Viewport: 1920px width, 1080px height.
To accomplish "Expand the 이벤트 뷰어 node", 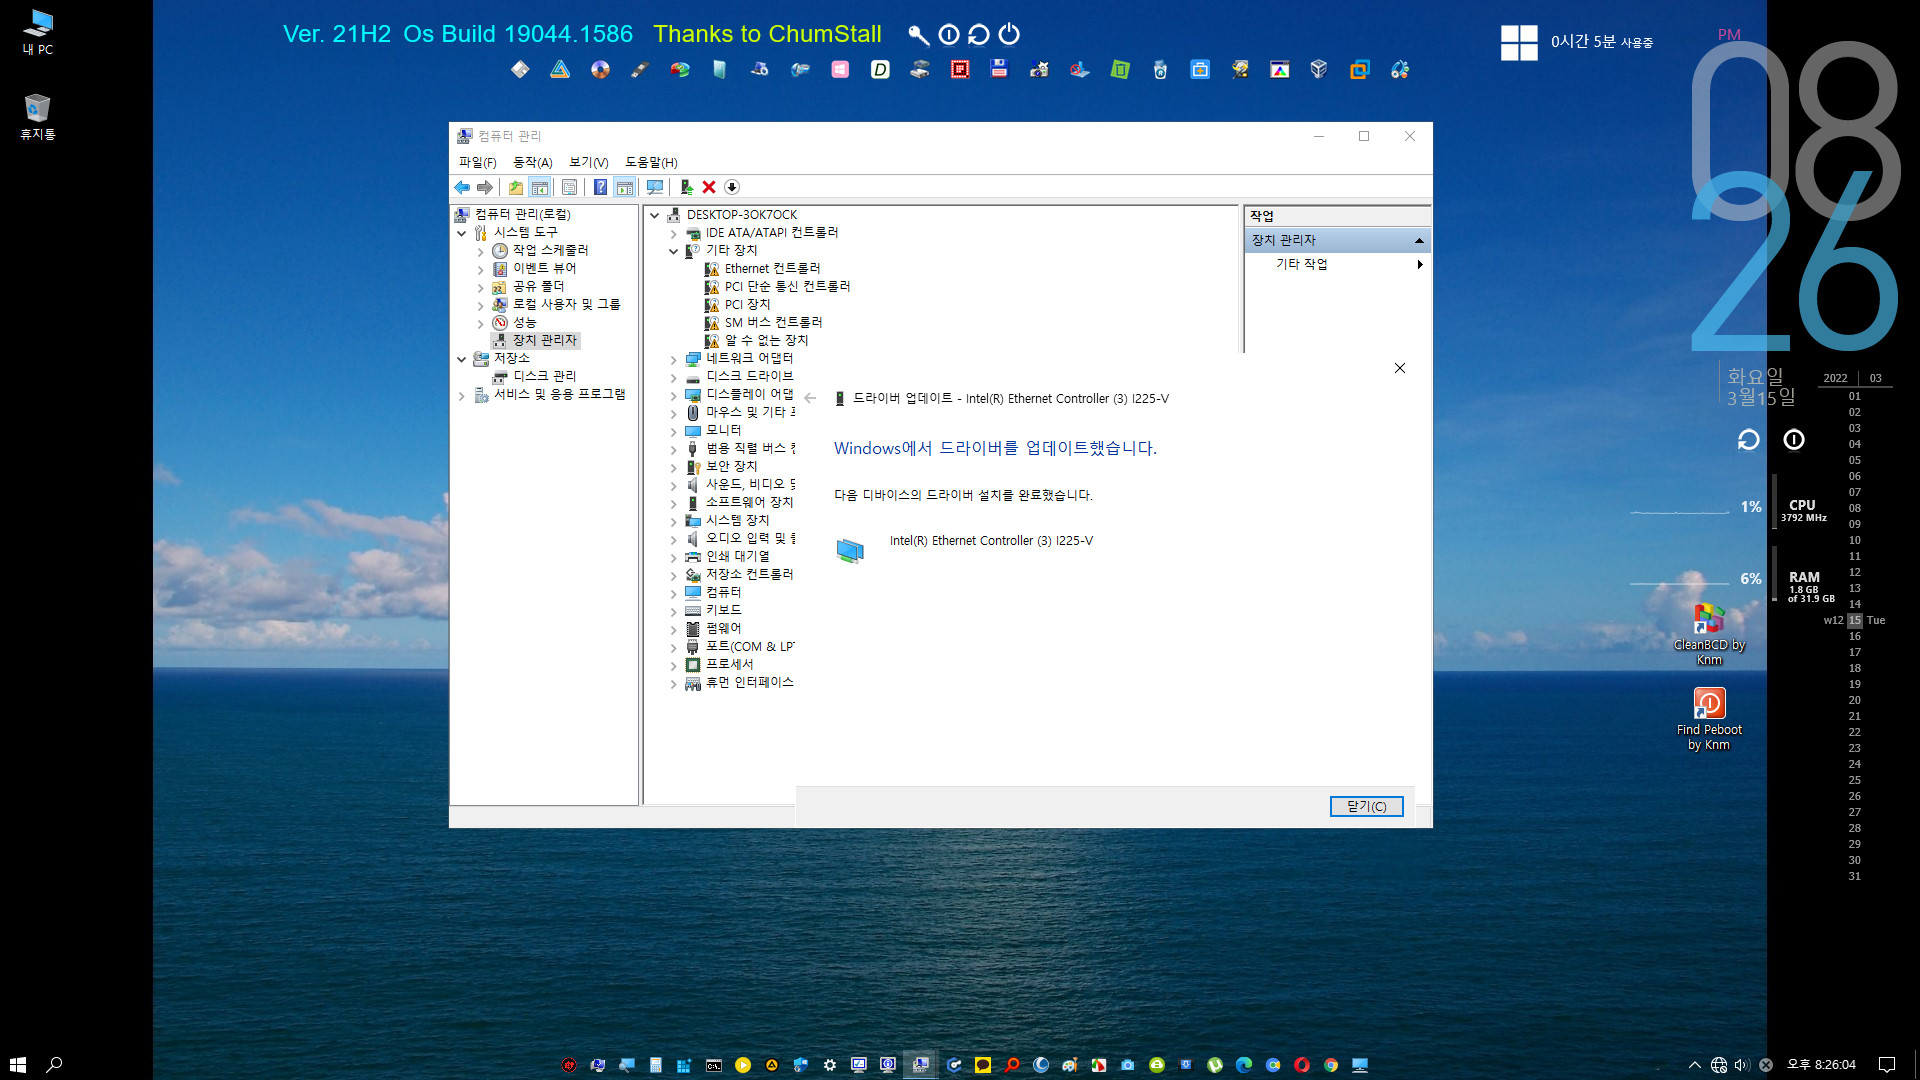I will [481, 269].
